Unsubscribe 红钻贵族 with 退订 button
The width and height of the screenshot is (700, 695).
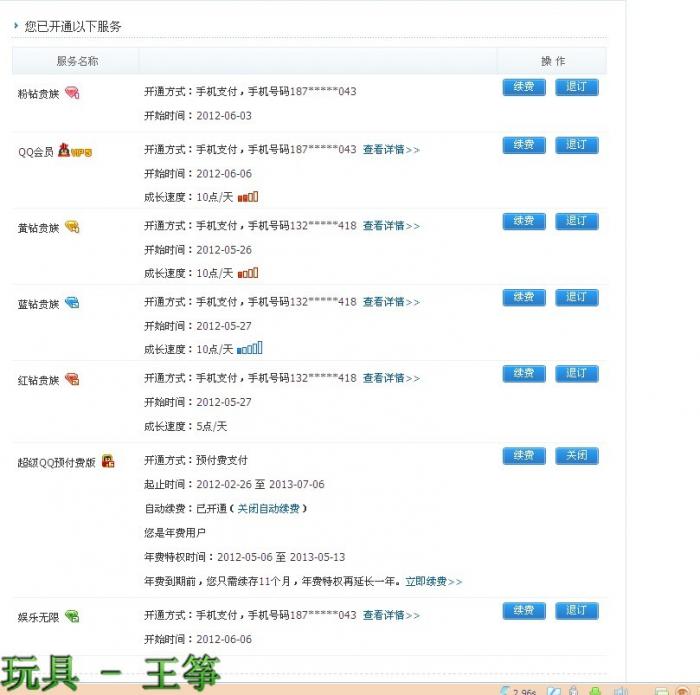pos(577,374)
